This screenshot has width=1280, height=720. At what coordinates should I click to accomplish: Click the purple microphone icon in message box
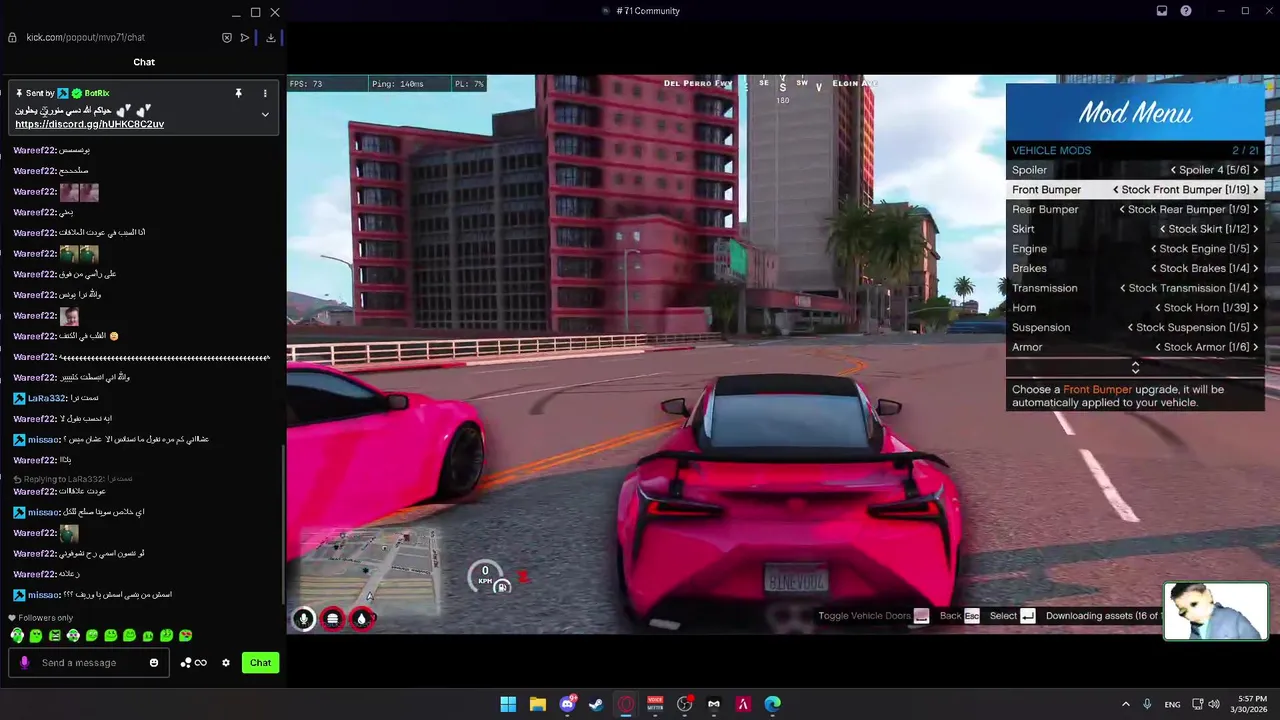[x=25, y=662]
